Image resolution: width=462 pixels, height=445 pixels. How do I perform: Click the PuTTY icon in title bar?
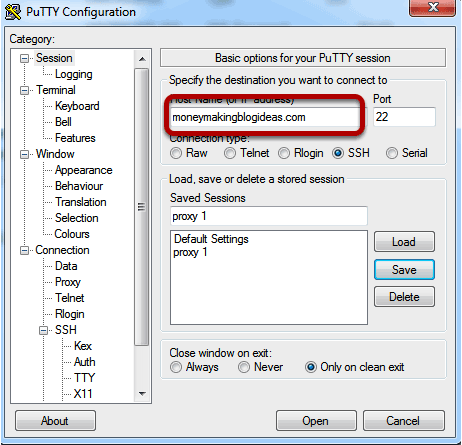click(x=13, y=12)
